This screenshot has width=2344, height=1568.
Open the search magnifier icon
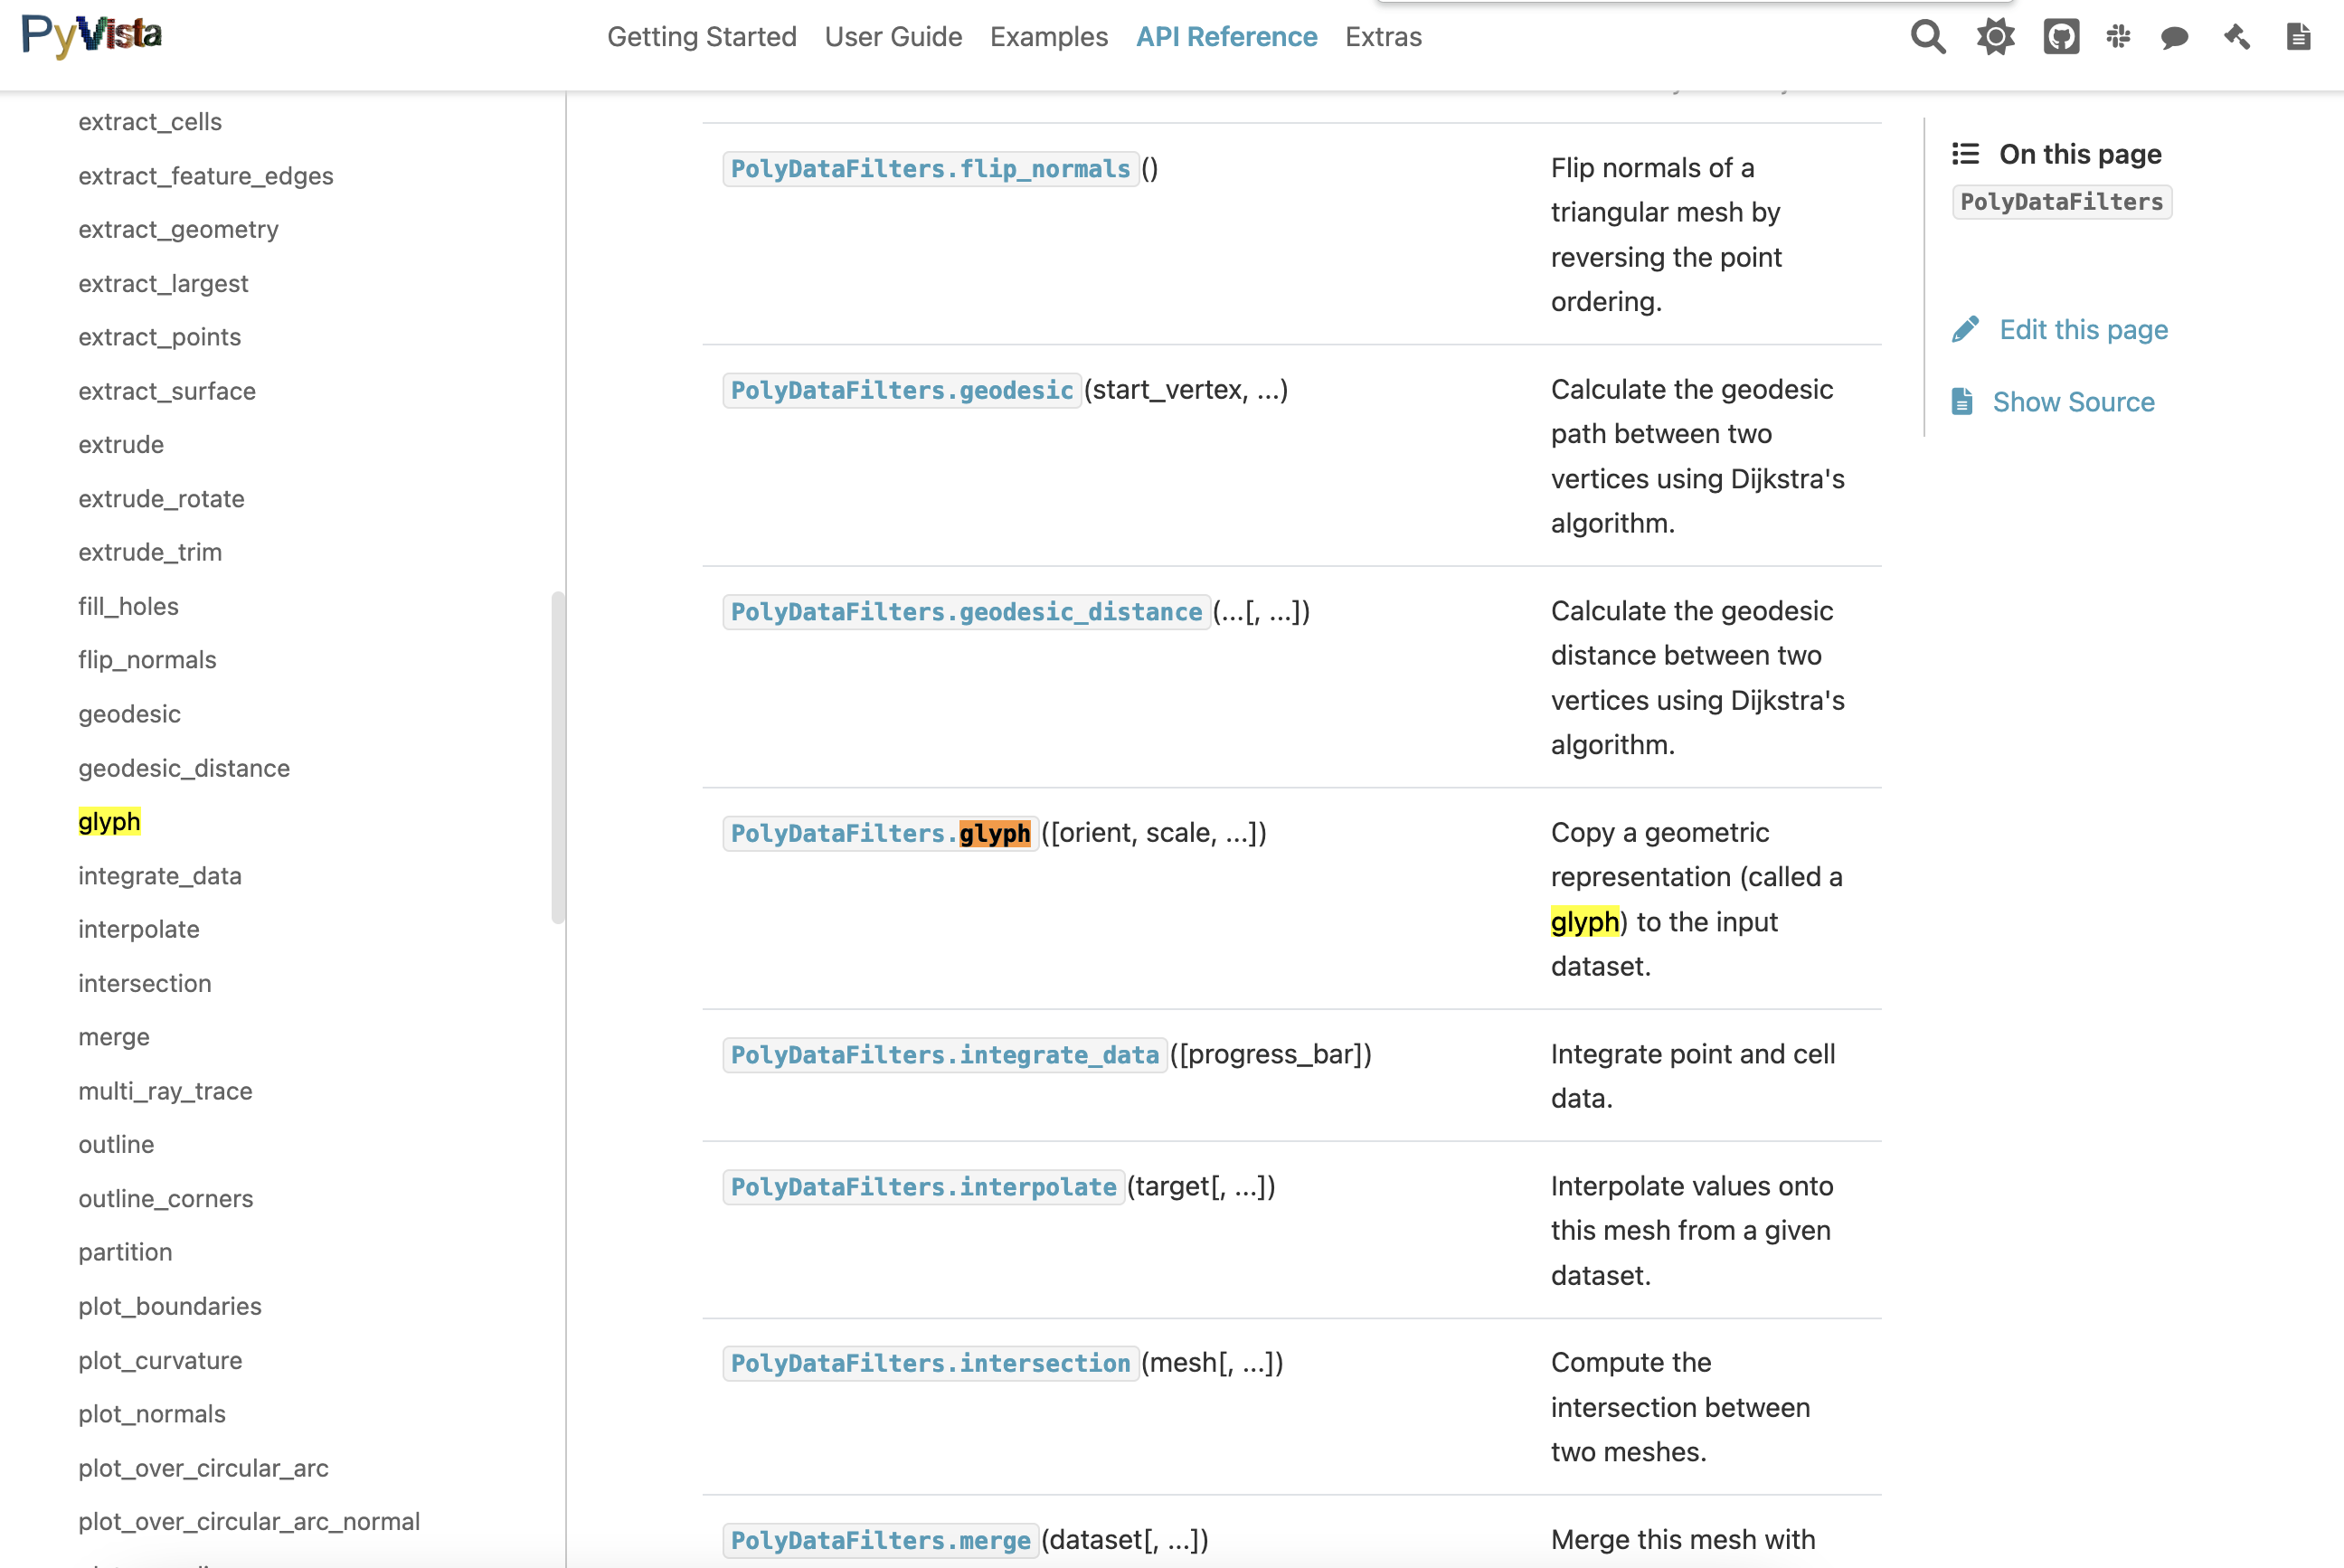pyautogui.click(x=1928, y=37)
